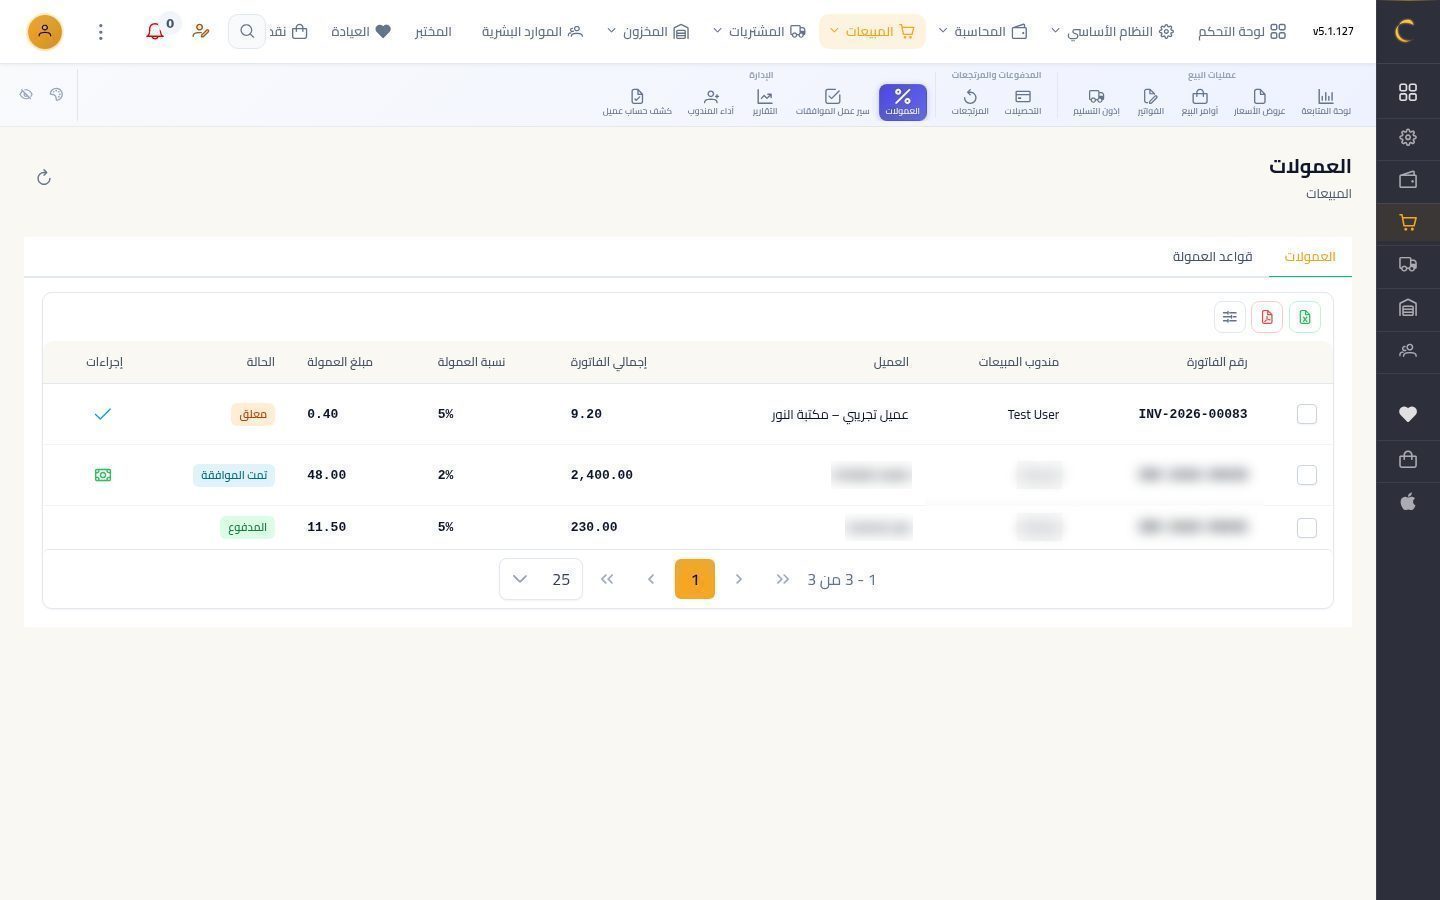
Task: Toggle the hide-eye icon in toolbar
Action: (26, 94)
